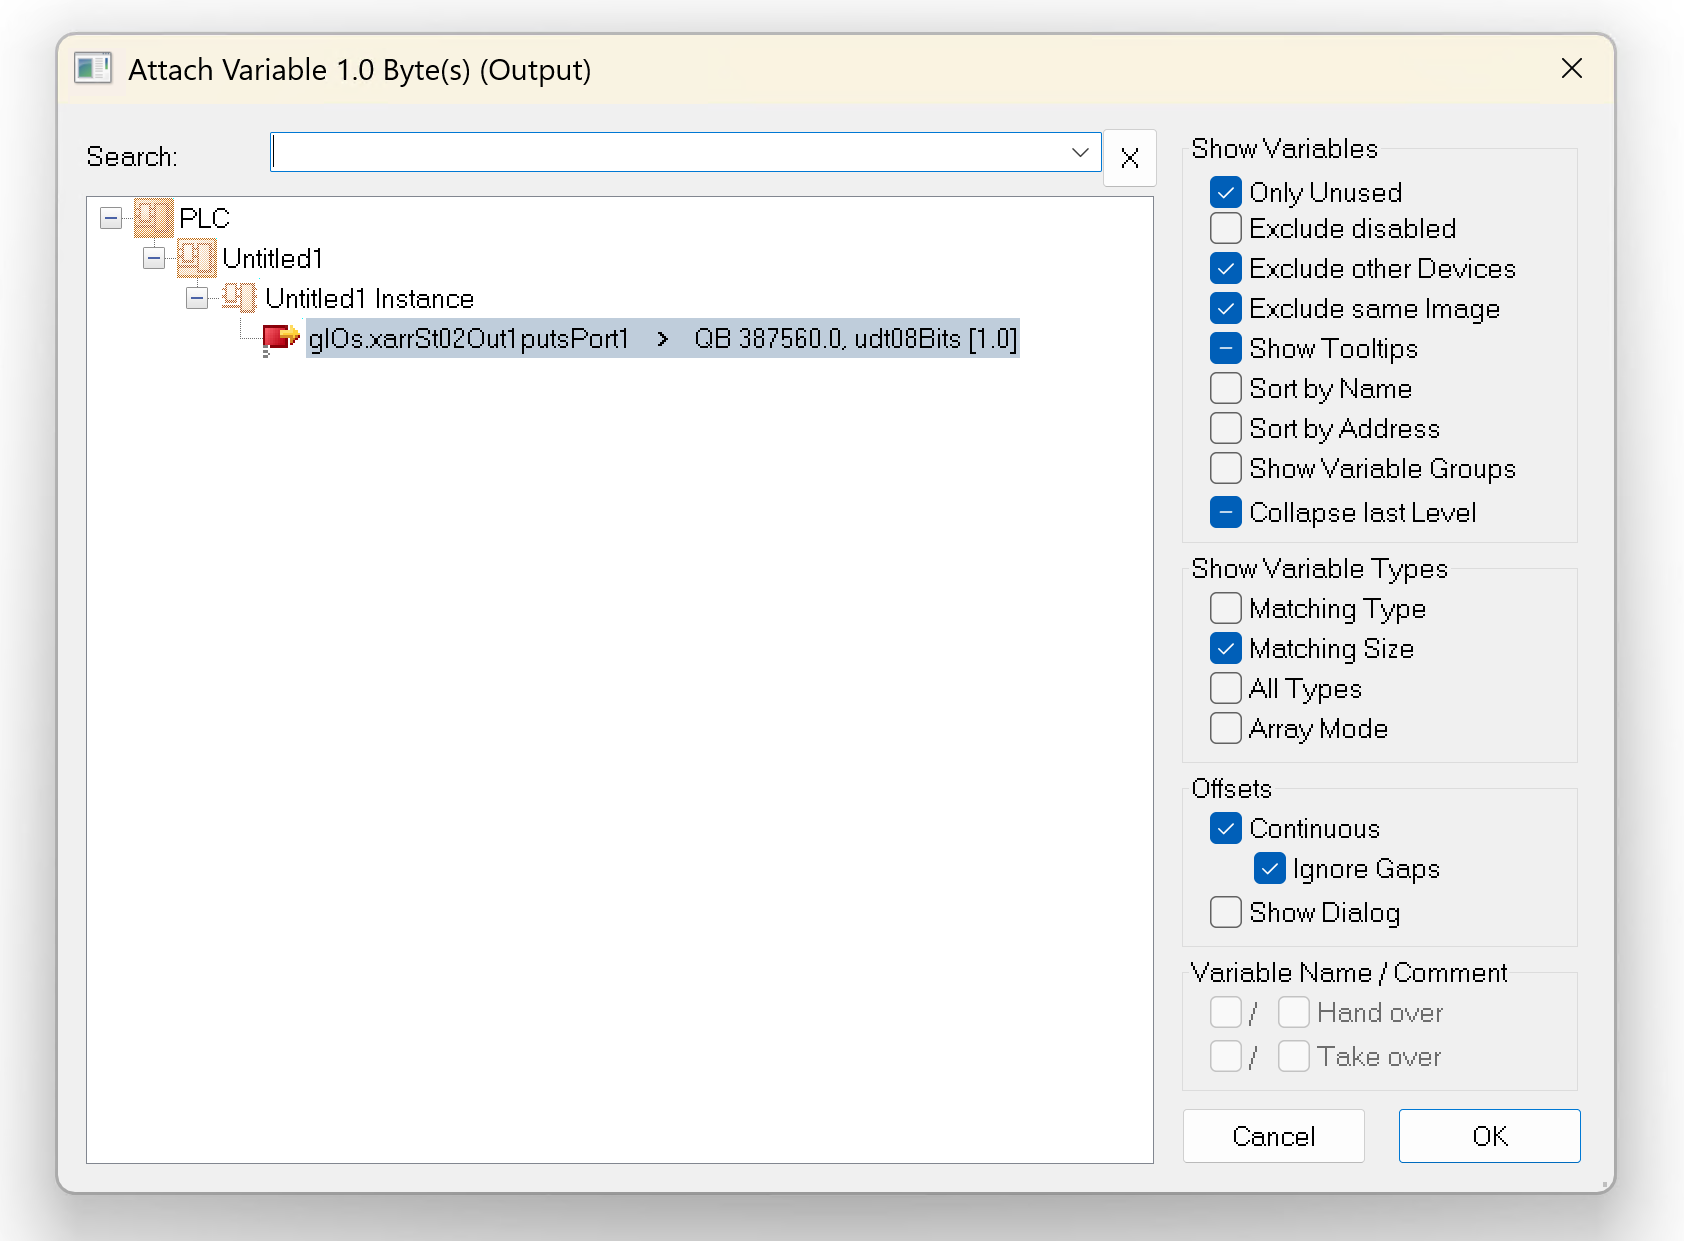Click the Untitled1 Instance icon
The image size is (1684, 1241).
click(239, 298)
